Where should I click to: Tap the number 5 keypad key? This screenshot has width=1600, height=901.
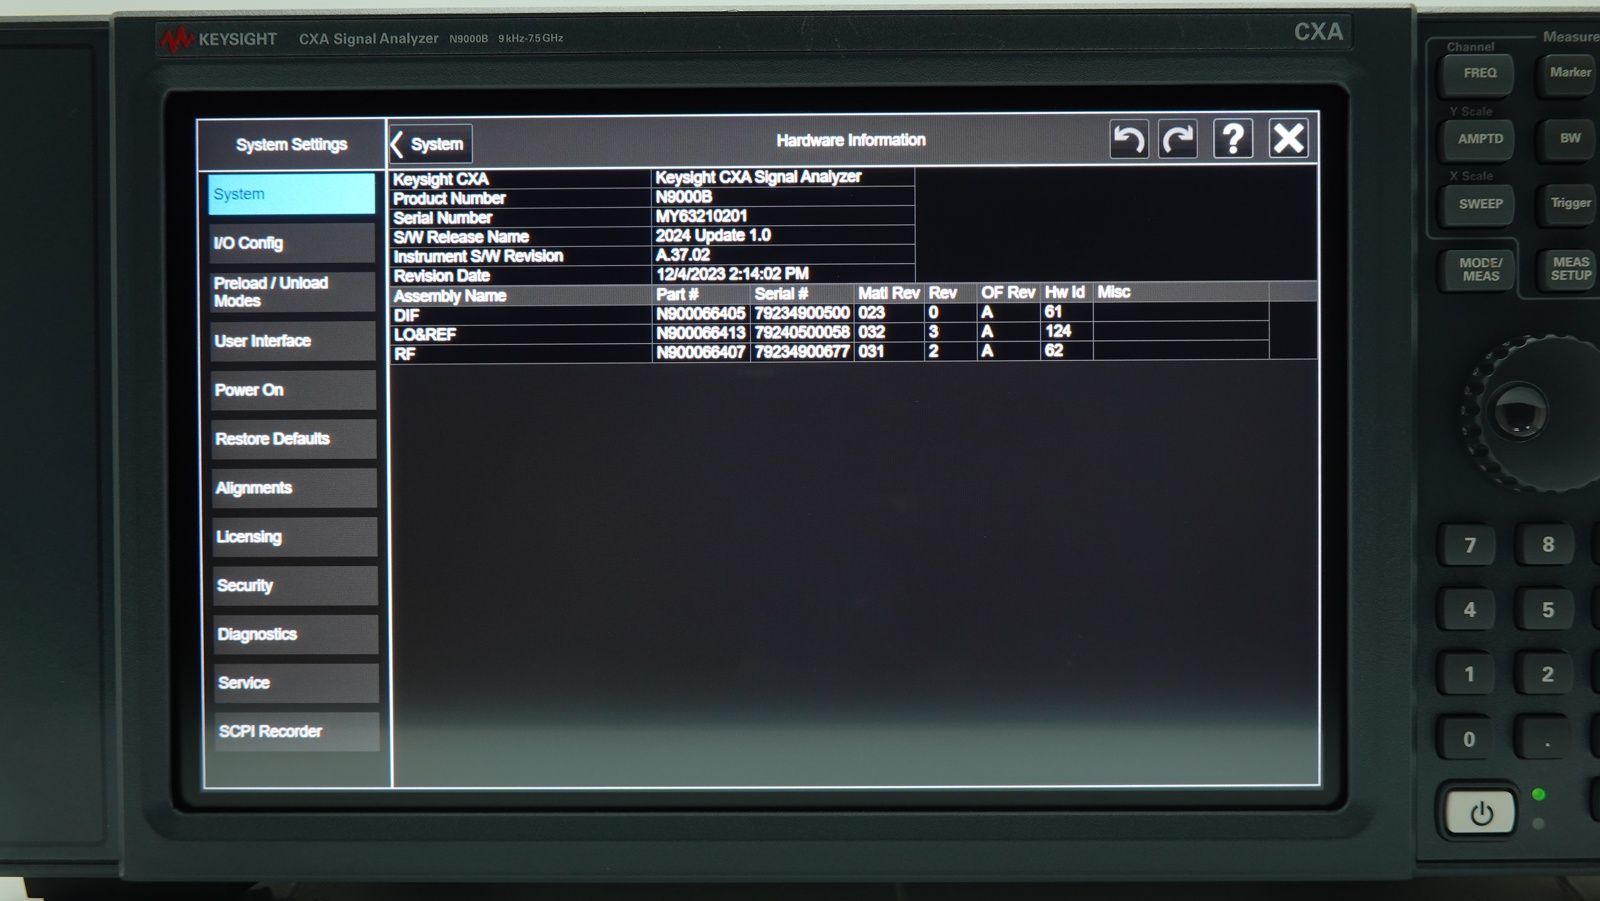click(1547, 610)
